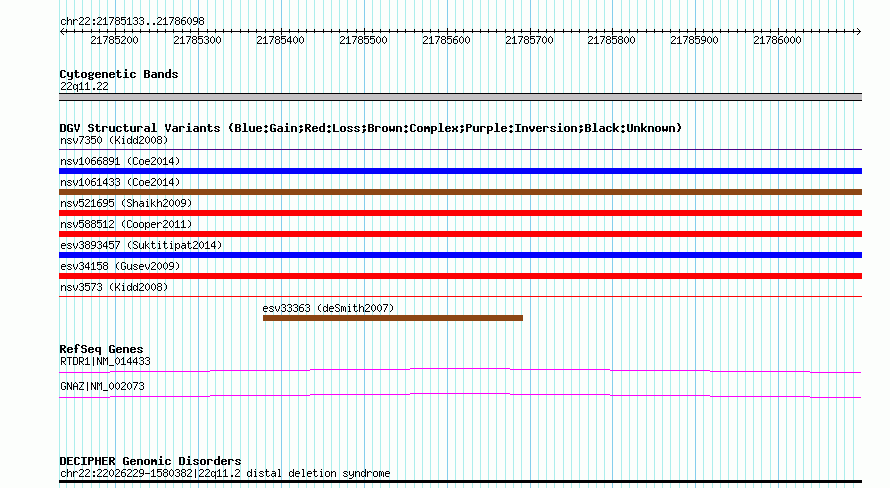
Task: Open the 22q11.2 distal deletion syndrome entry
Action: point(225,473)
